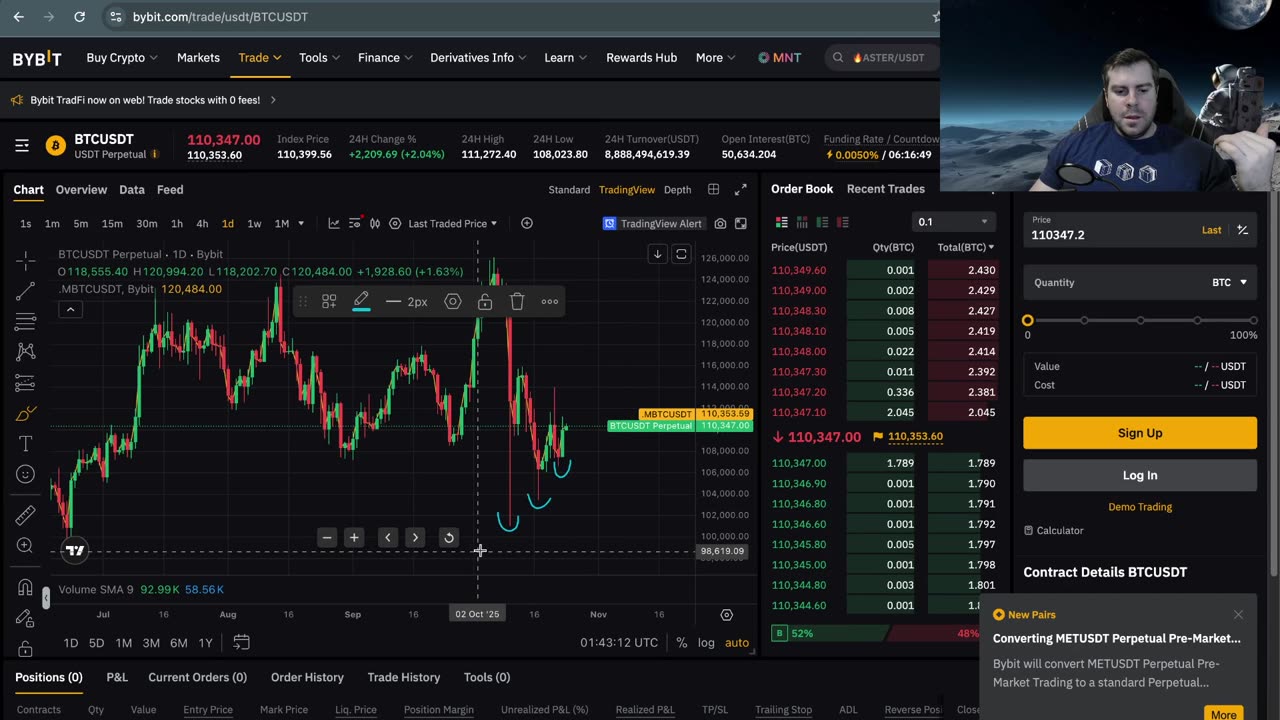
Task: Open the Markets page
Action: [x=198, y=58]
